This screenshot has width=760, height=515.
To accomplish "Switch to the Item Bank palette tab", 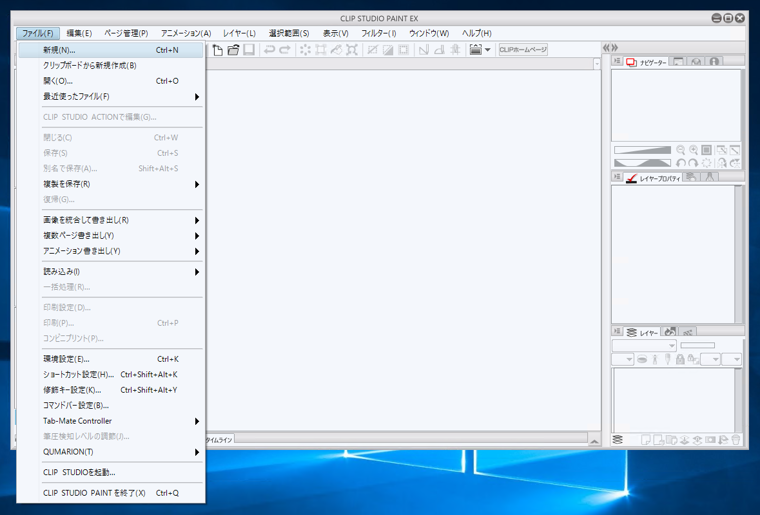I will 697,62.
